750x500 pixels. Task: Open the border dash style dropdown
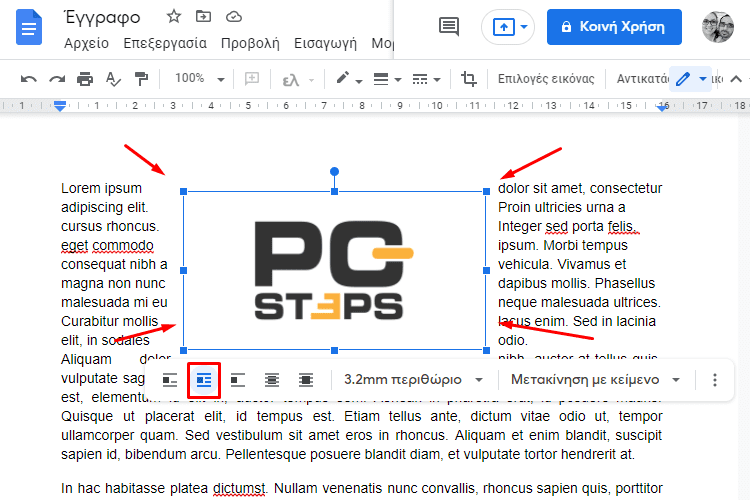(426, 79)
